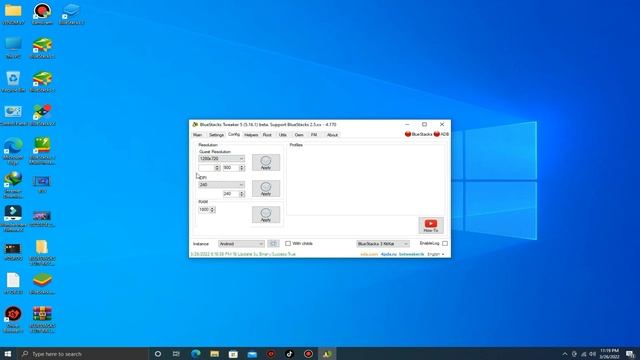Apply the RAM setting
This screenshot has height=360, width=640.
coord(266,215)
